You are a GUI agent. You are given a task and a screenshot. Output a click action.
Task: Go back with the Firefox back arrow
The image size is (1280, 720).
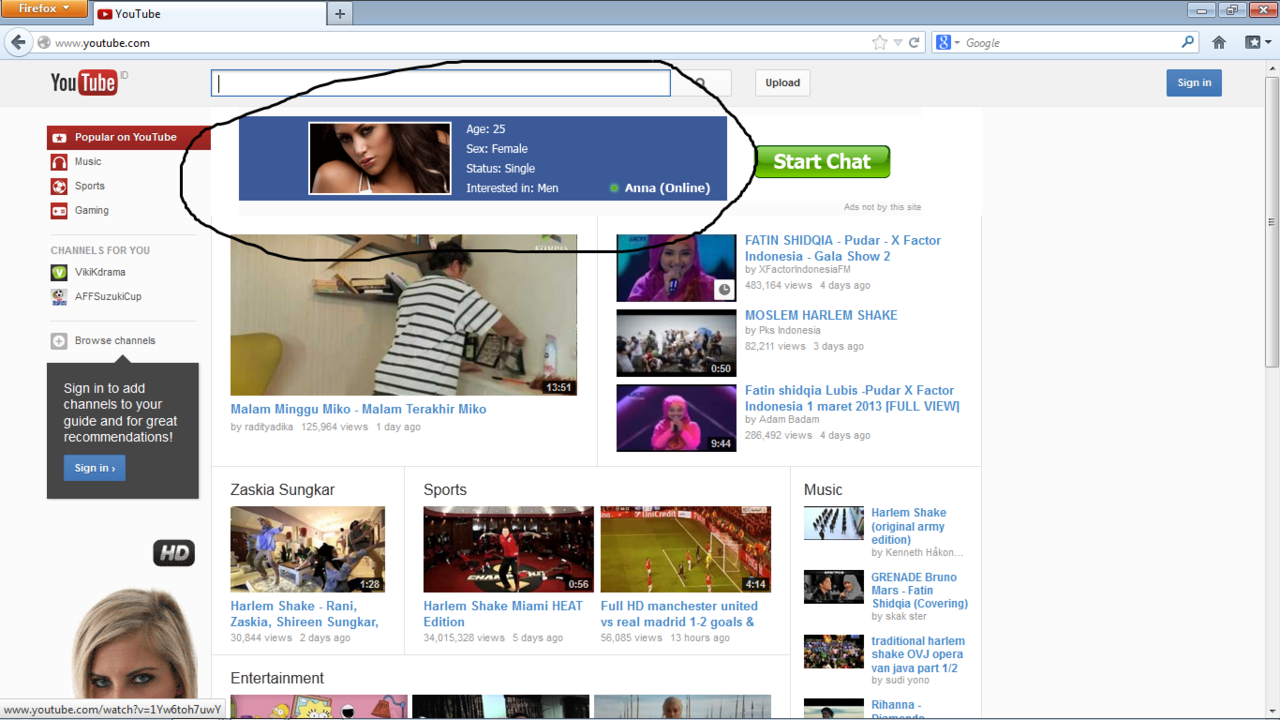[x=18, y=42]
